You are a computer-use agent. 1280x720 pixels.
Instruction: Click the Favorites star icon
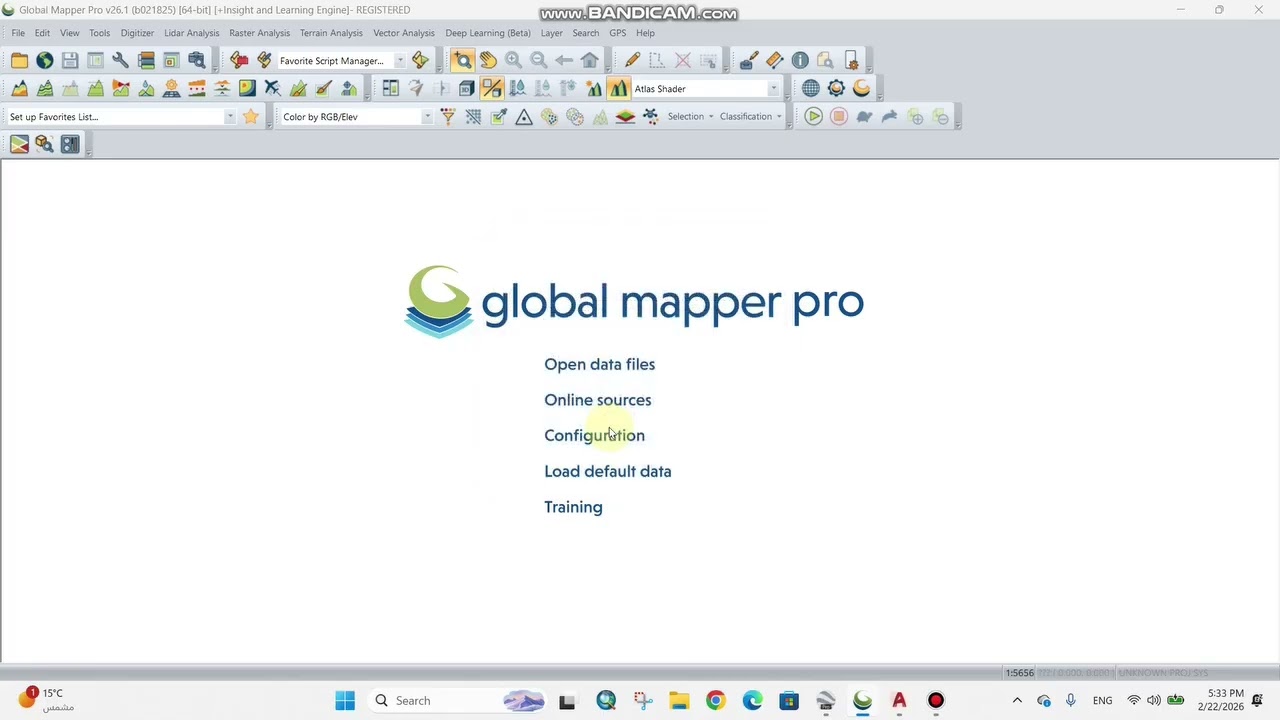coord(251,117)
